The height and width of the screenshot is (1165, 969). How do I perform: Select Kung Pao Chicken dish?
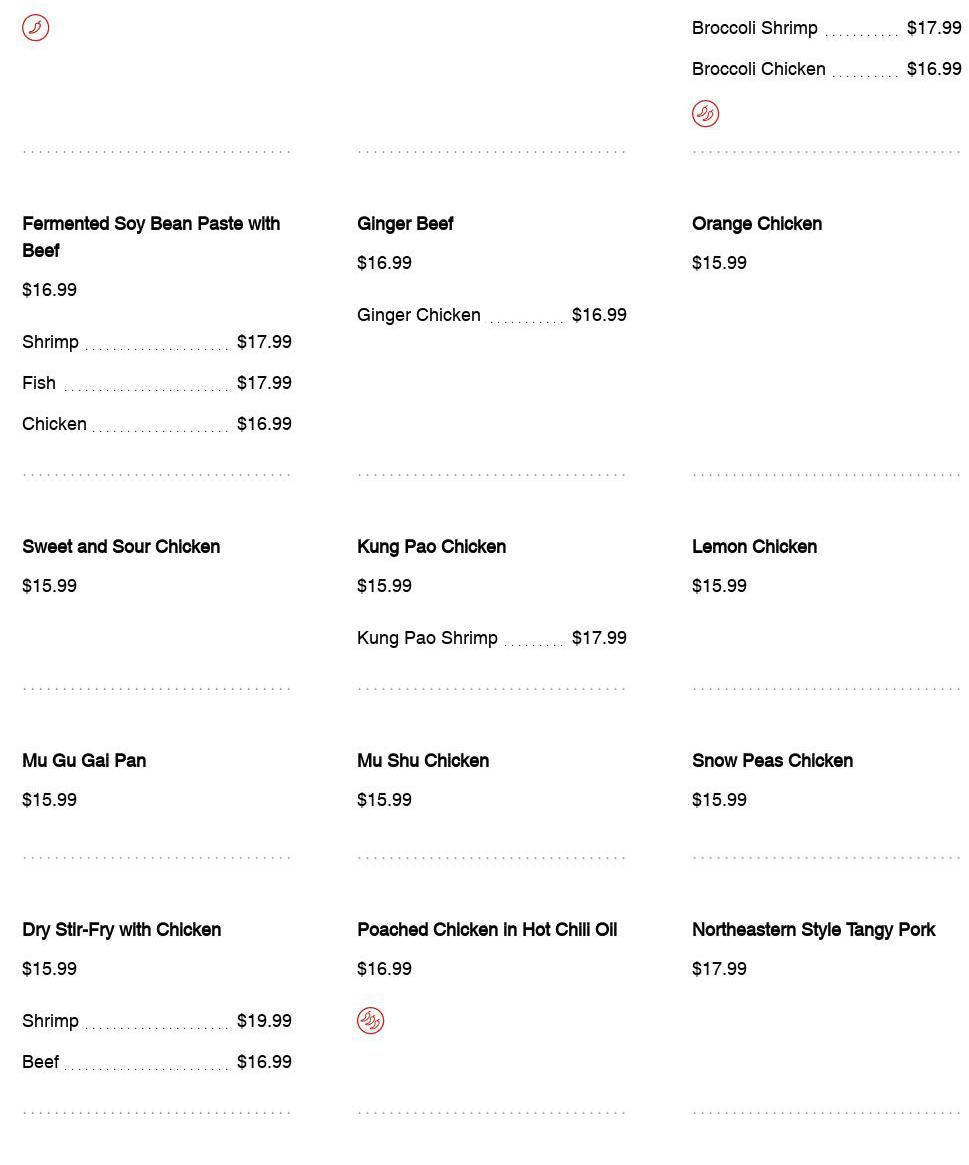point(431,547)
